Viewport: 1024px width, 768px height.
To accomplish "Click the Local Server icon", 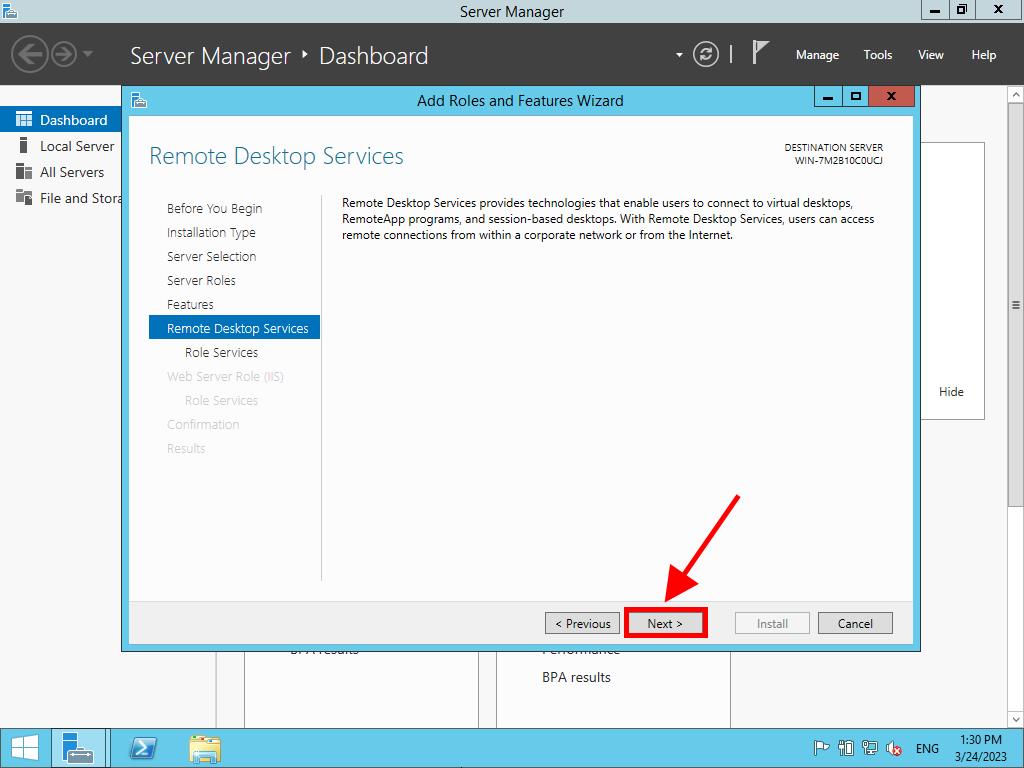I will [x=24, y=145].
